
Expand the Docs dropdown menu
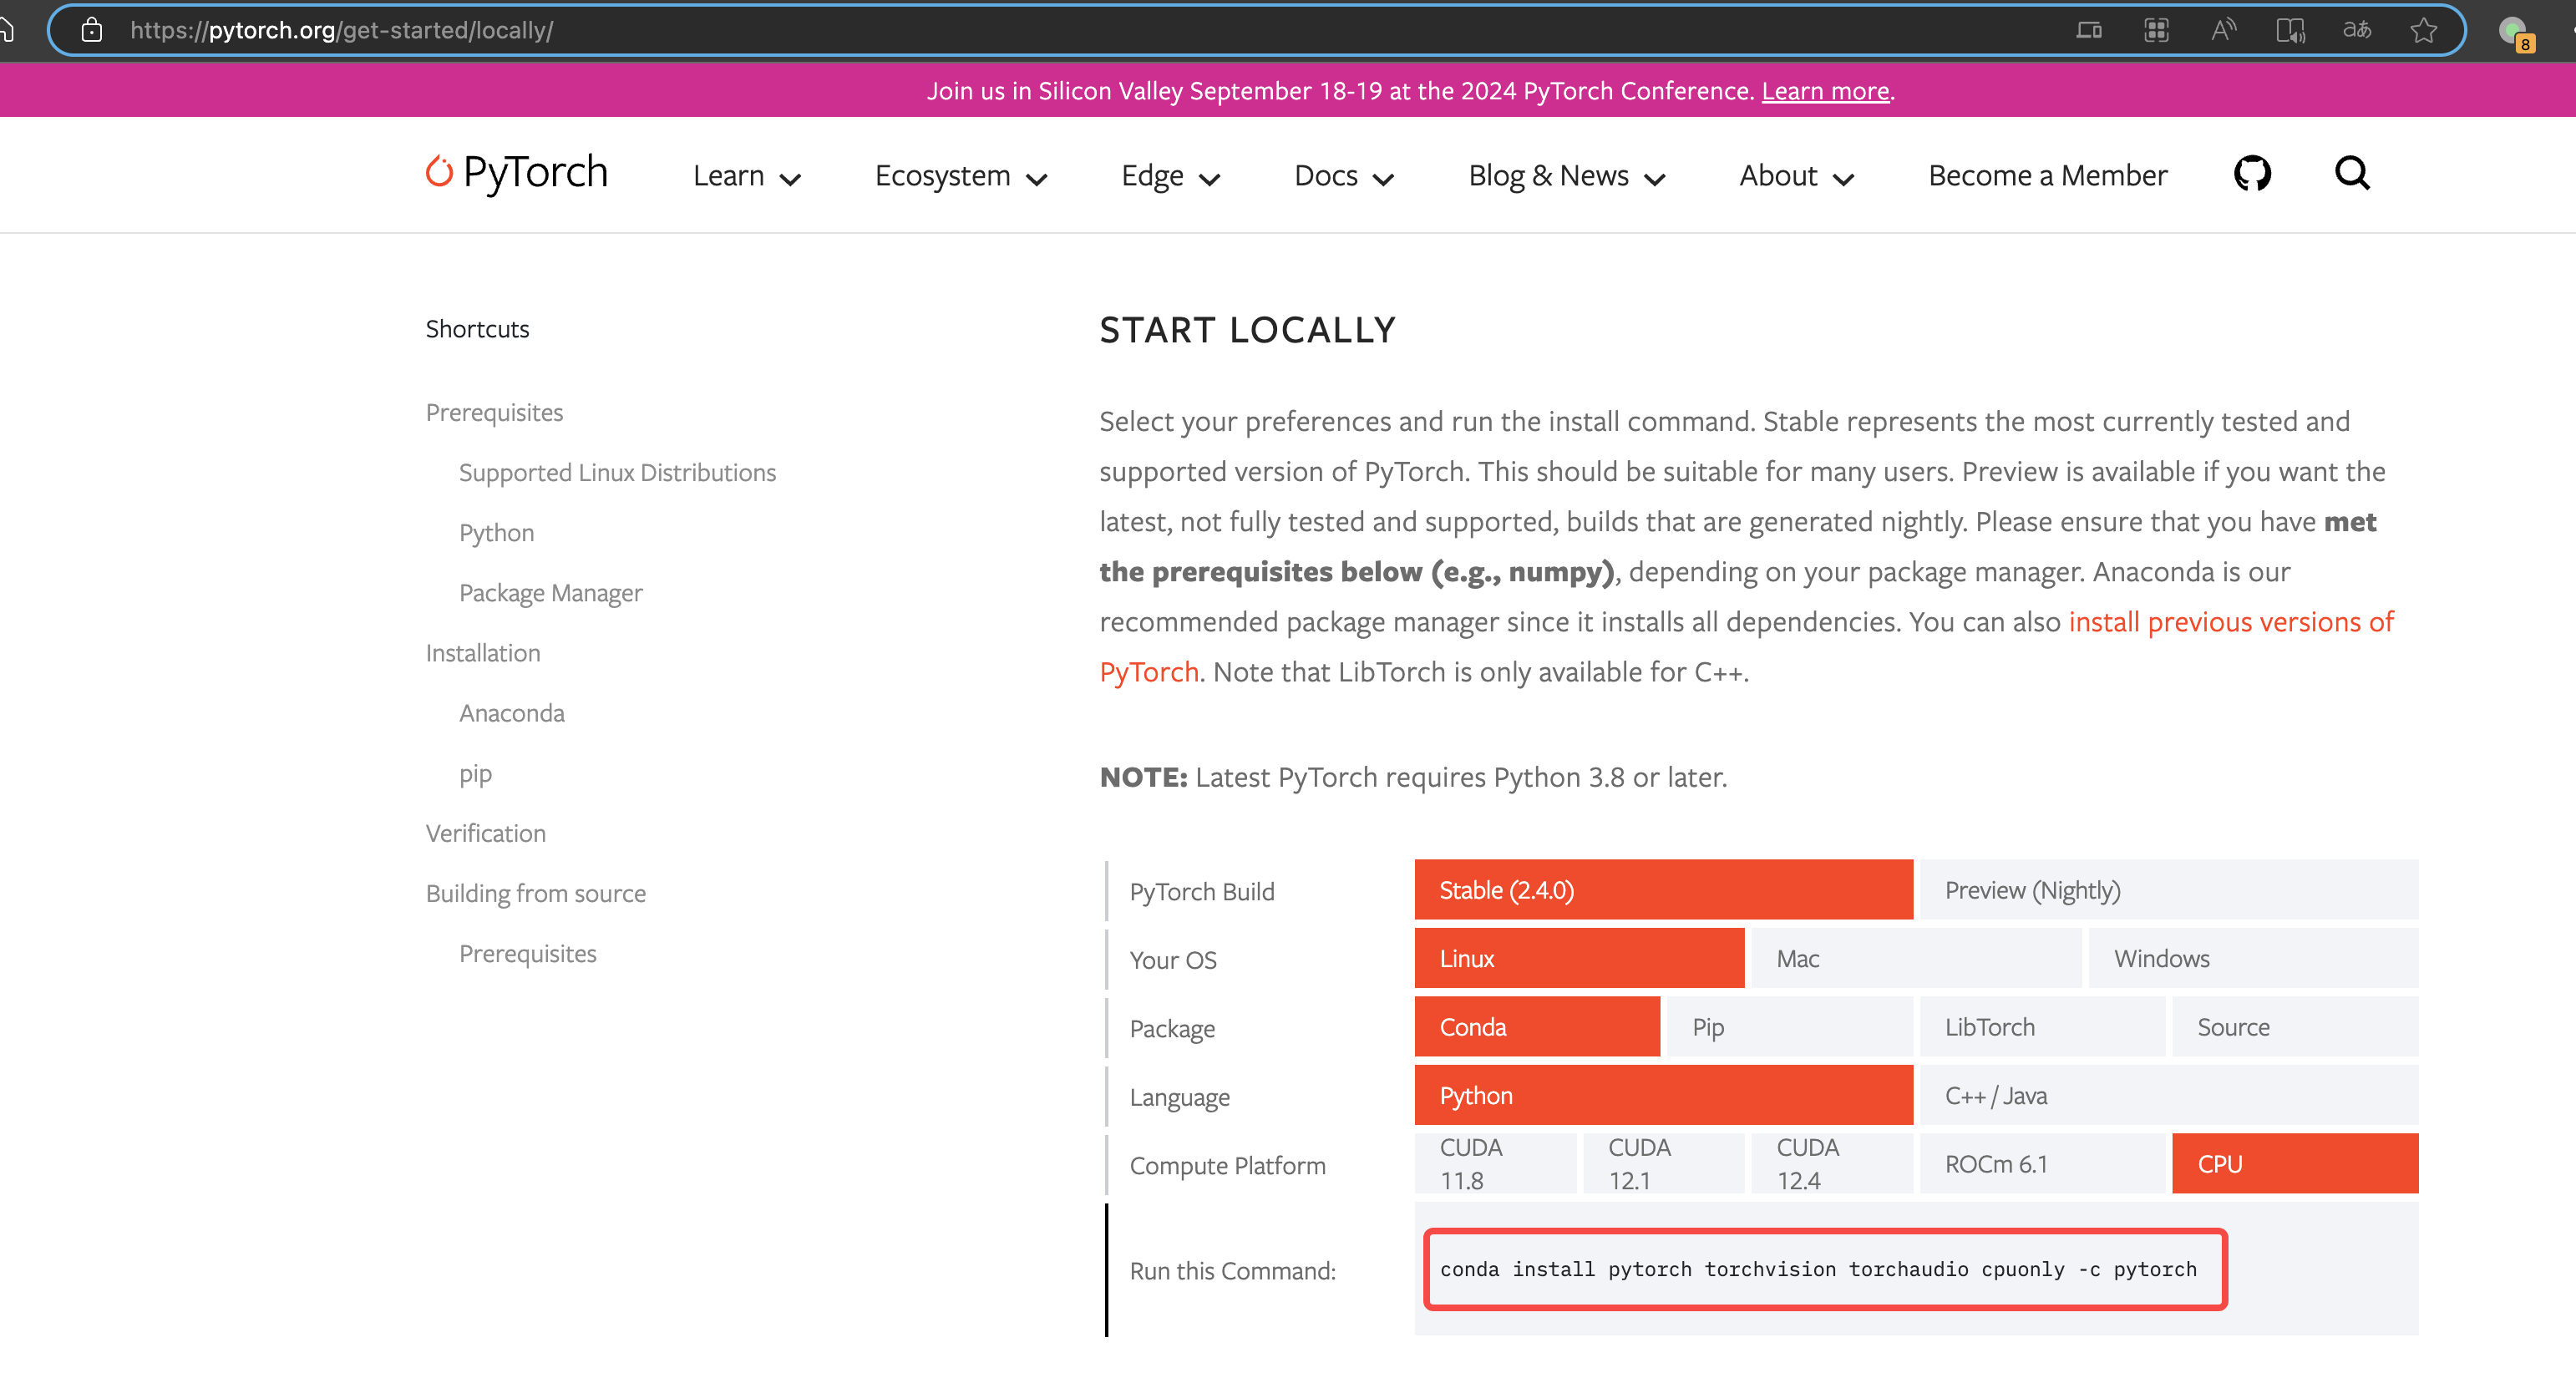click(1344, 176)
